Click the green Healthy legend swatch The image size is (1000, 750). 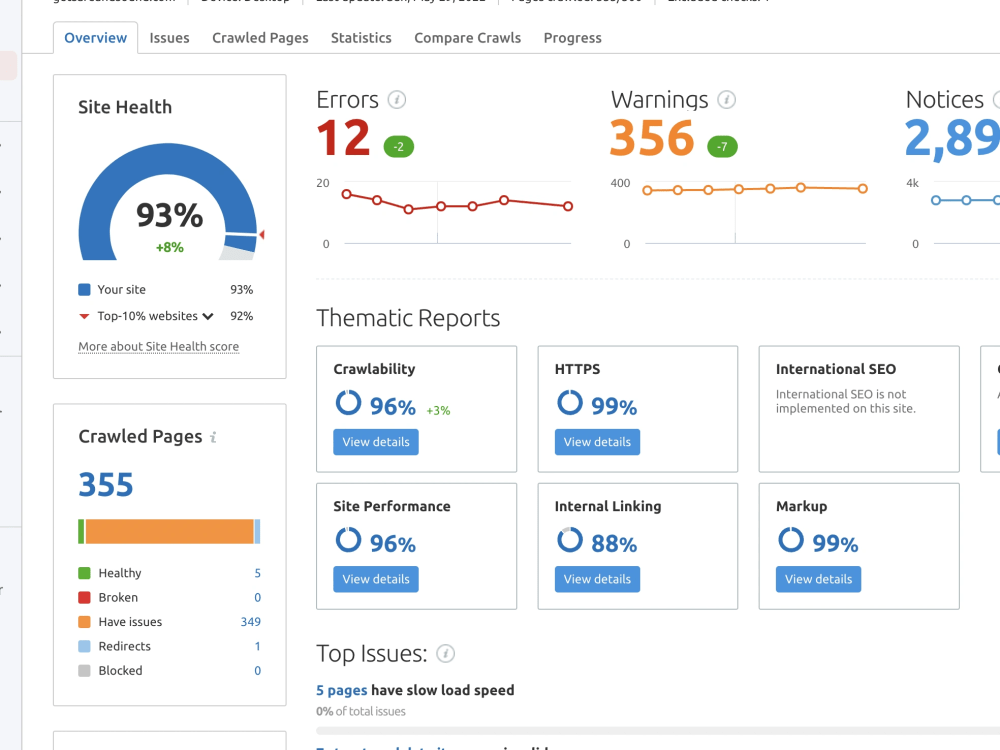84,573
